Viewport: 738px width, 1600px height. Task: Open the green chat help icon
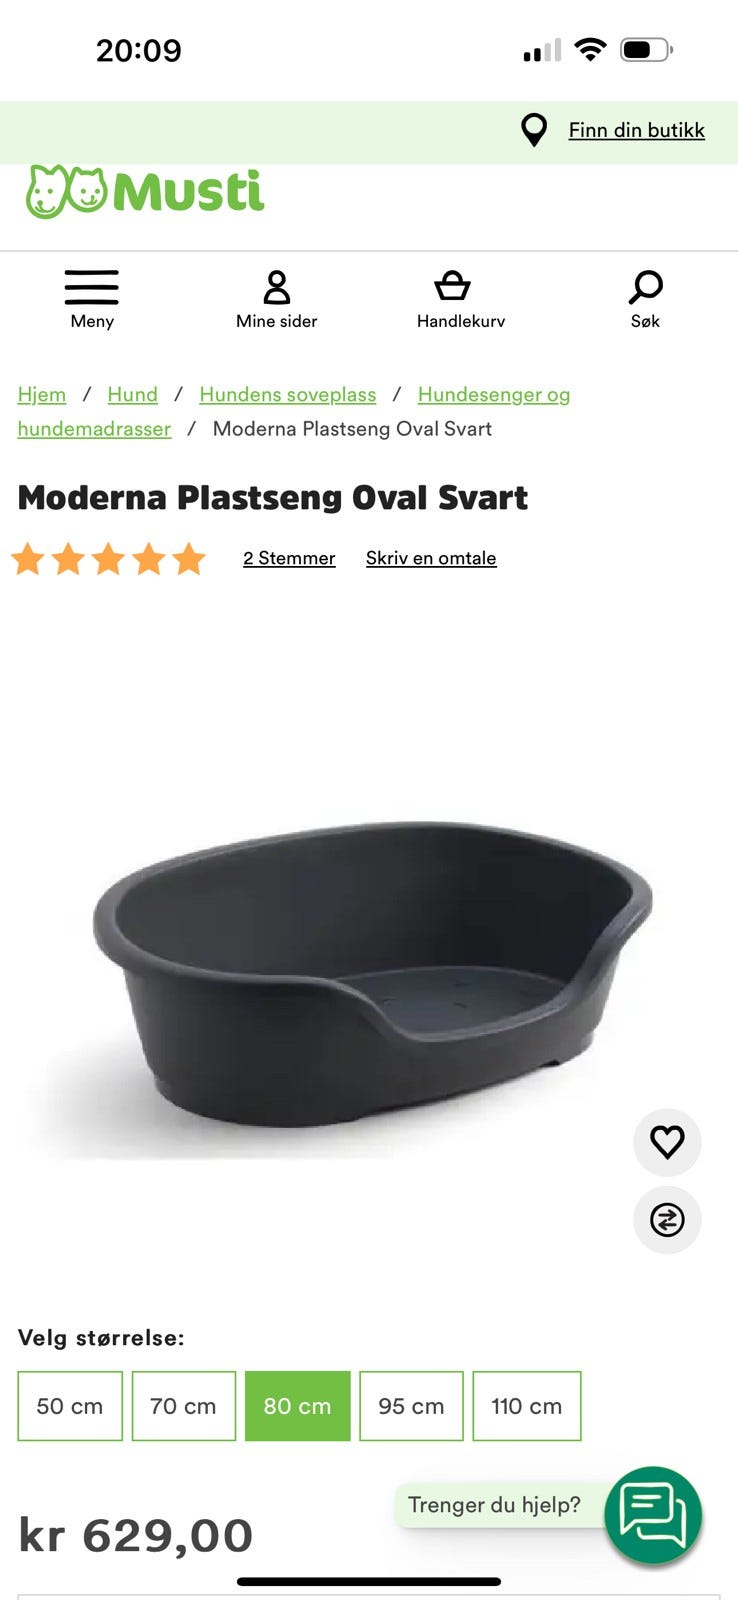[653, 1514]
